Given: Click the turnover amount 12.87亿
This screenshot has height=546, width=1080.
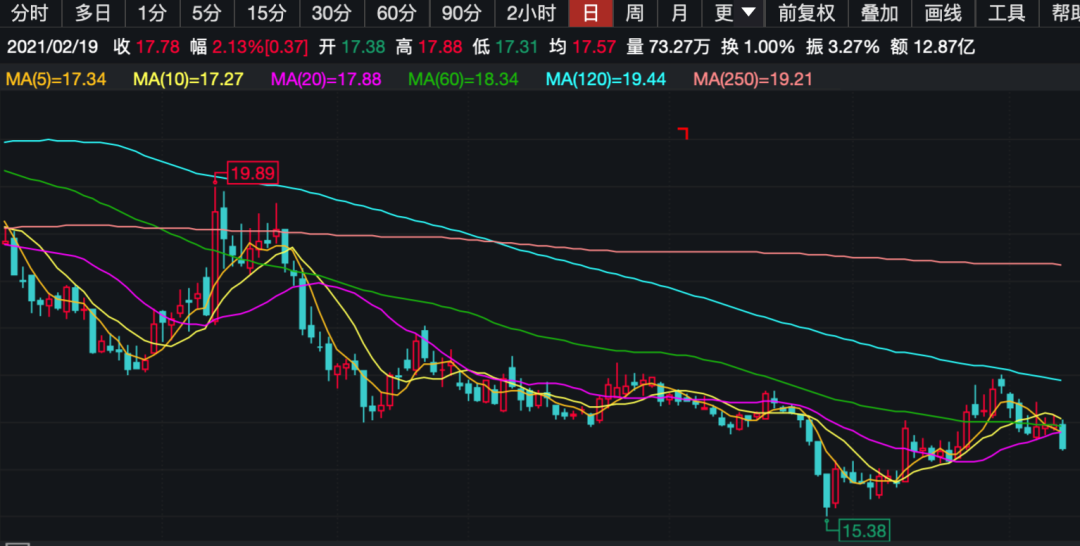Looking at the screenshot, I should pos(942,47).
